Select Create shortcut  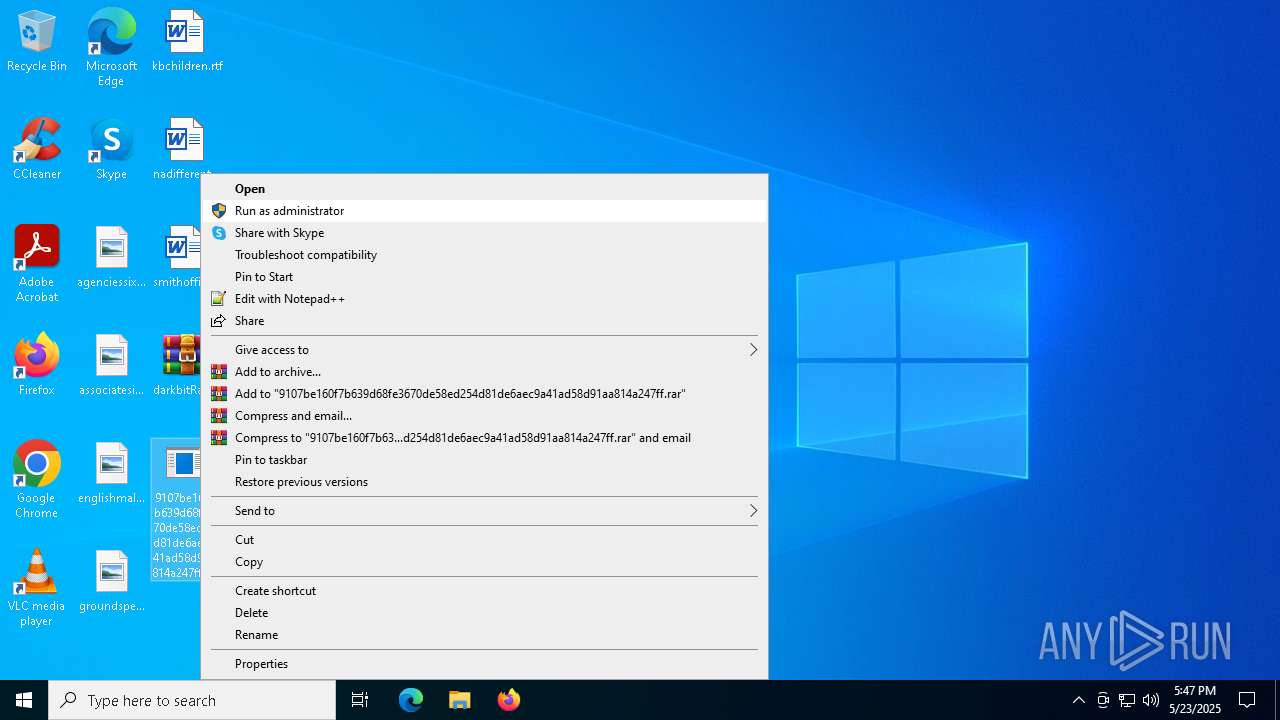coord(484,591)
